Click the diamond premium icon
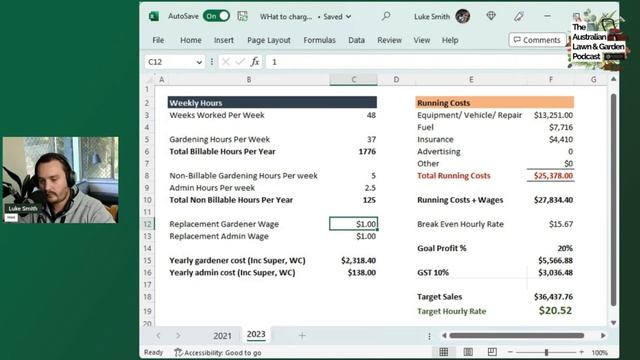 [491, 16]
